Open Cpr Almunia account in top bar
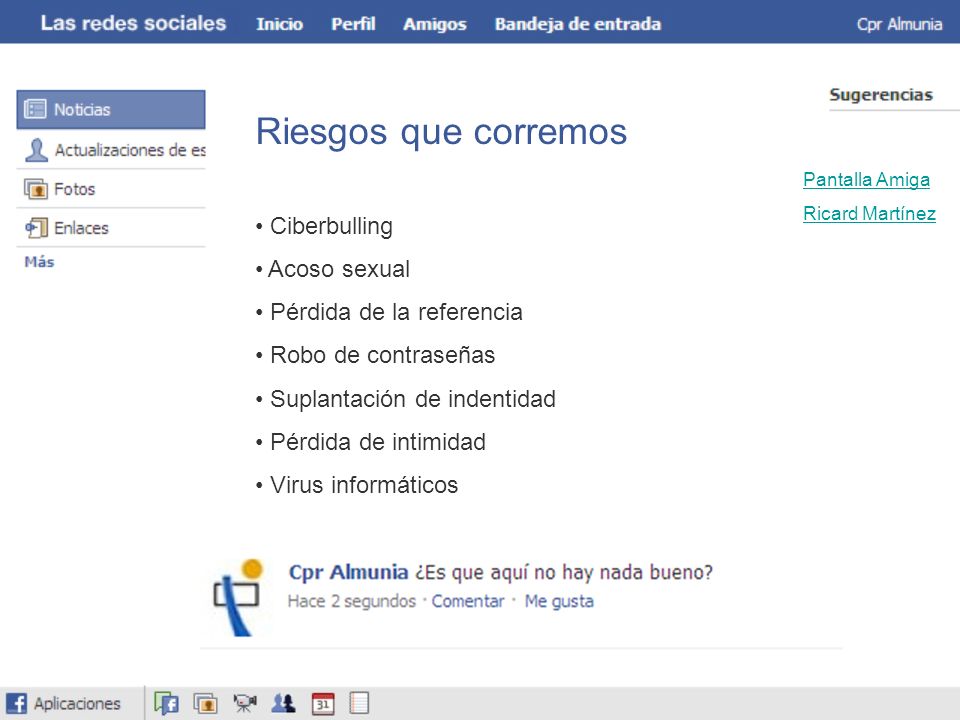This screenshot has height=720, width=960. [899, 24]
